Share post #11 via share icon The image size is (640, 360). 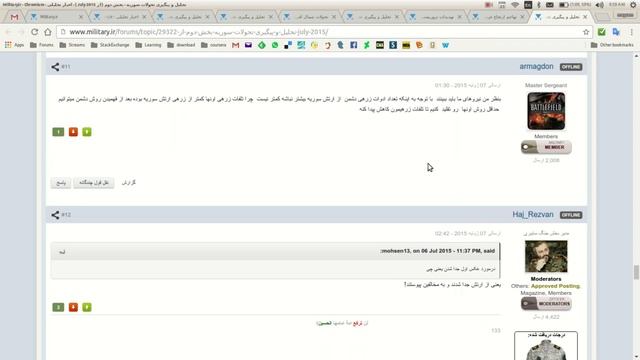pyautogui.click(x=55, y=67)
